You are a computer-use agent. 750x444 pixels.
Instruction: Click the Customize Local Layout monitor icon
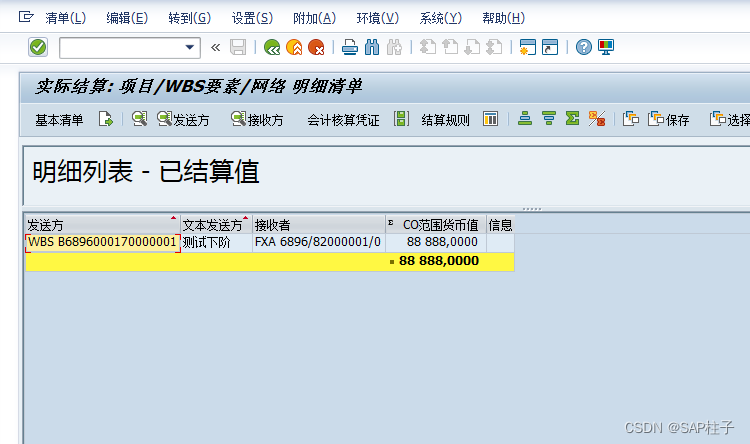pos(606,47)
